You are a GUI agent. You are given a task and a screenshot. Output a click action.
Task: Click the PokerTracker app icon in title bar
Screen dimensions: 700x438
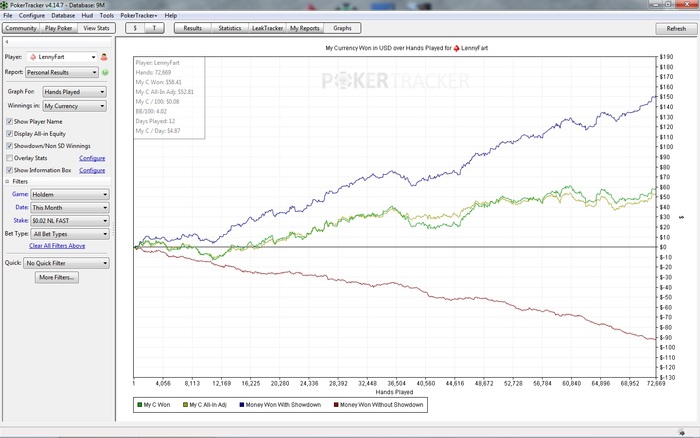pos(4,5)
